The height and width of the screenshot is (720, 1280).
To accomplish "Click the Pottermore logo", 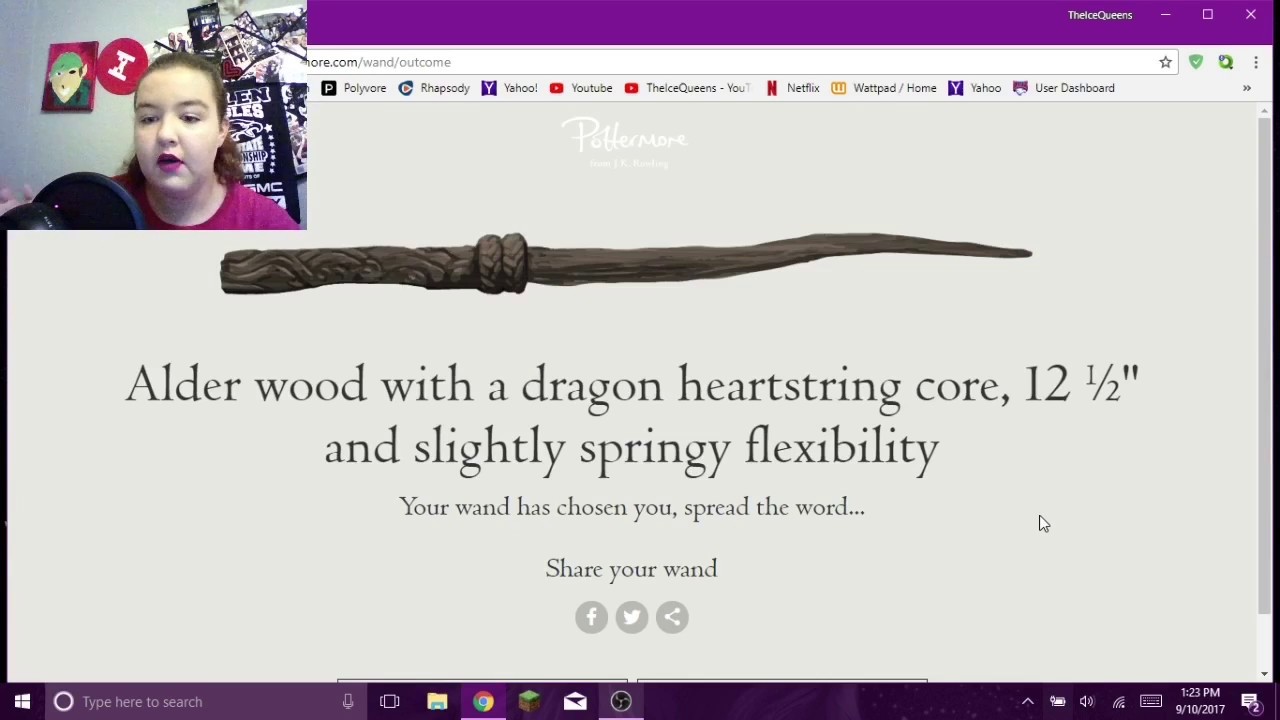I will [625, 142].
